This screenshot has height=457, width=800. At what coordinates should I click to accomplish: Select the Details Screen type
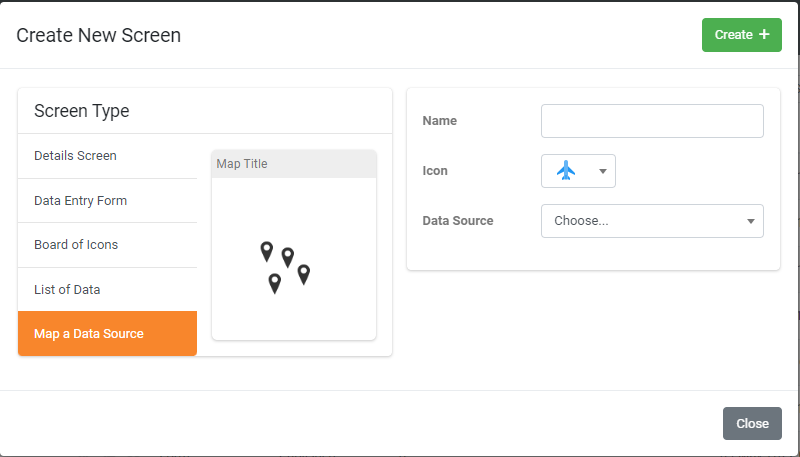click(107, 156)
